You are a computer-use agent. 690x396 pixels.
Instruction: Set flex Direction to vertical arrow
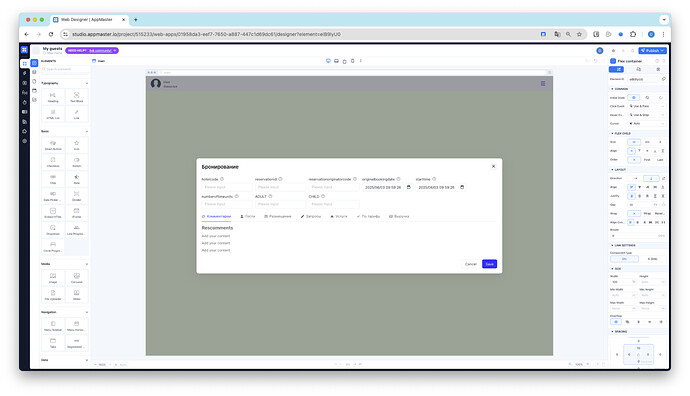[x=651, y=178]
